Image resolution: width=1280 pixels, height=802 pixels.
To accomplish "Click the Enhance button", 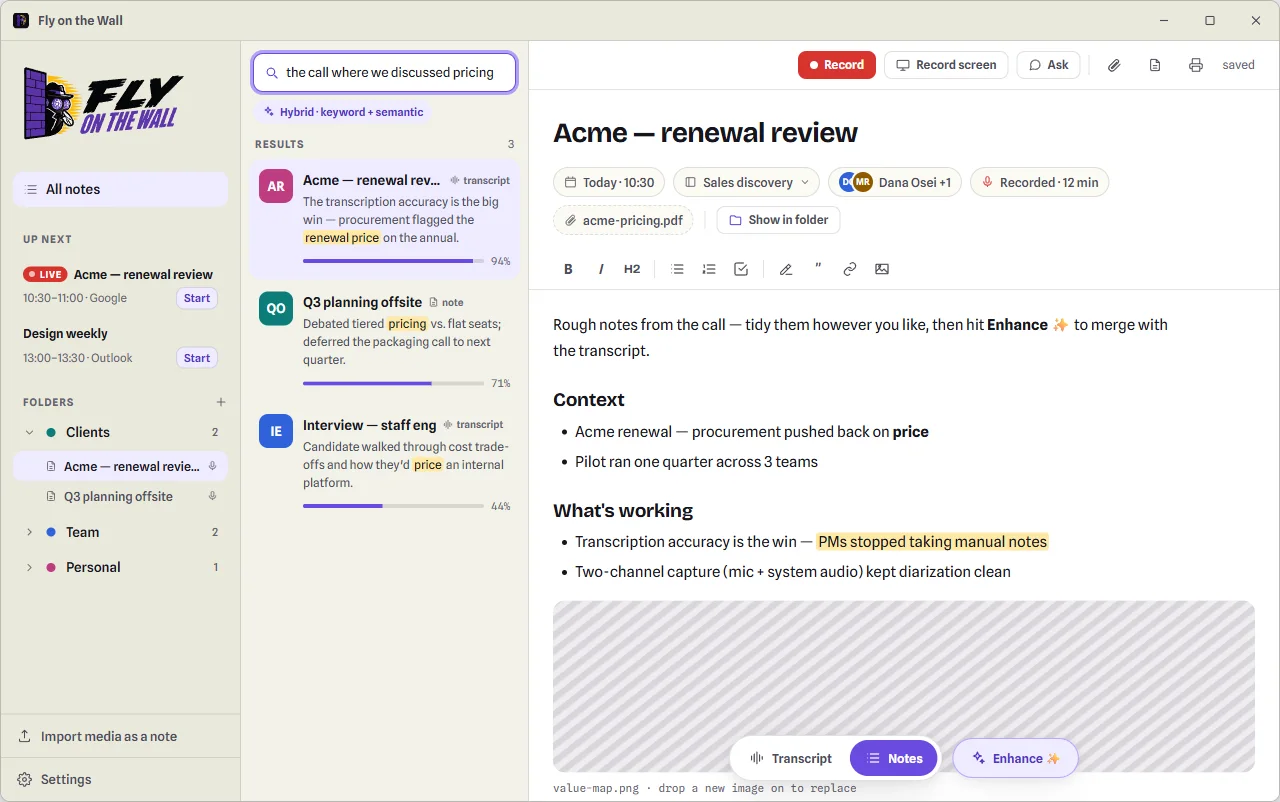I will (1015, 758).
